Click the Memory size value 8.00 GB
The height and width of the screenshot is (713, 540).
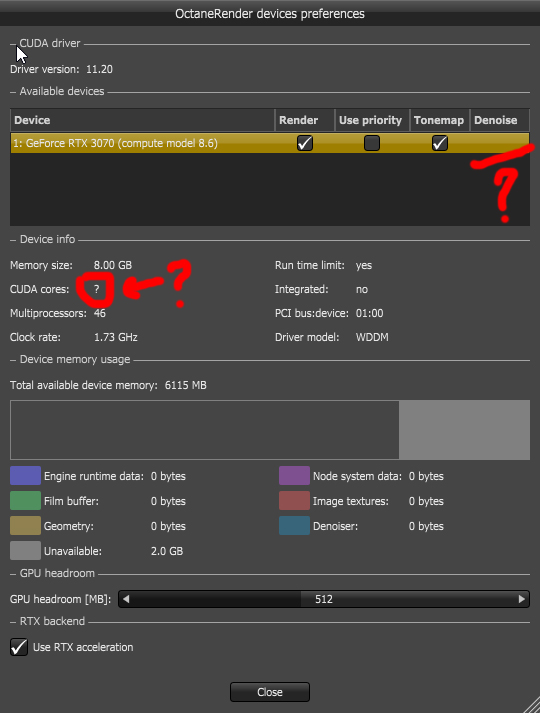(x=113, y=265)
